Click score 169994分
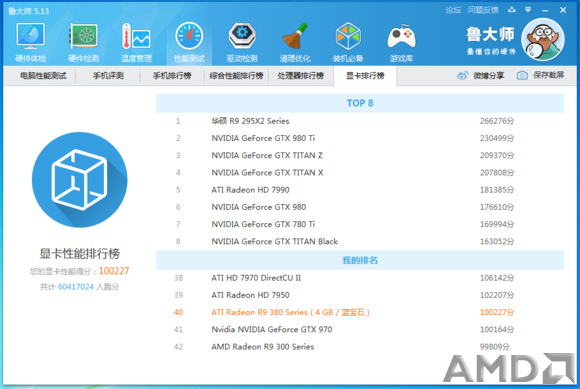The image size is (580, 389). (497, 224)
